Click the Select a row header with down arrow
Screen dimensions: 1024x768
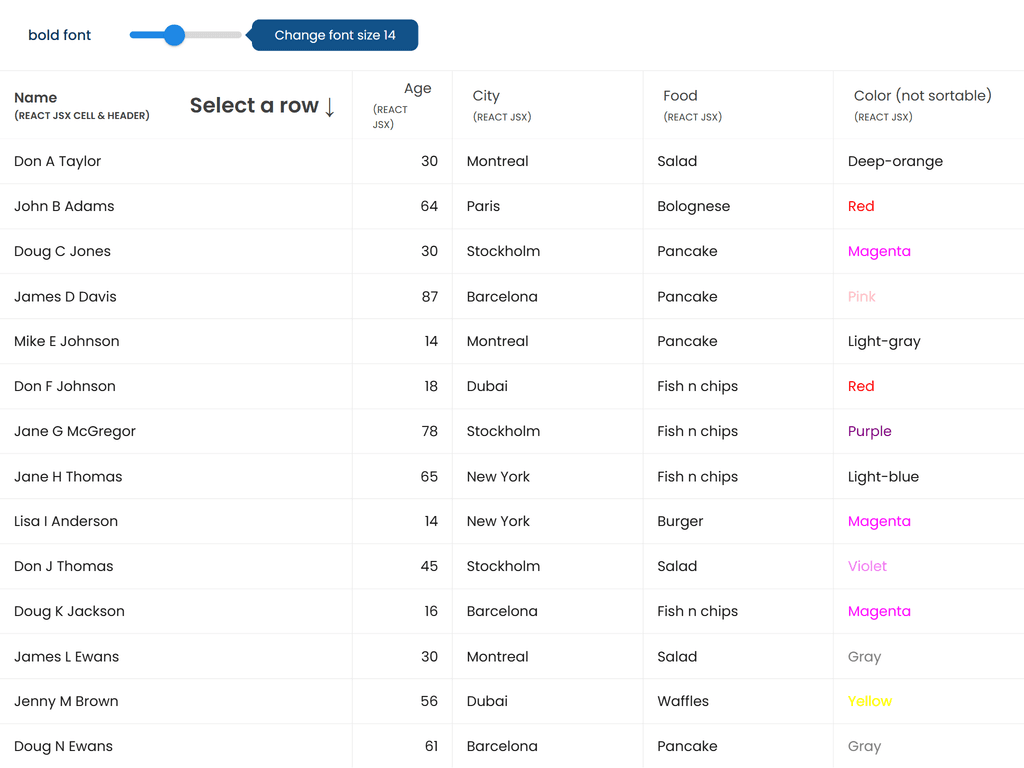pyautogui.click(x=263, y=105)
